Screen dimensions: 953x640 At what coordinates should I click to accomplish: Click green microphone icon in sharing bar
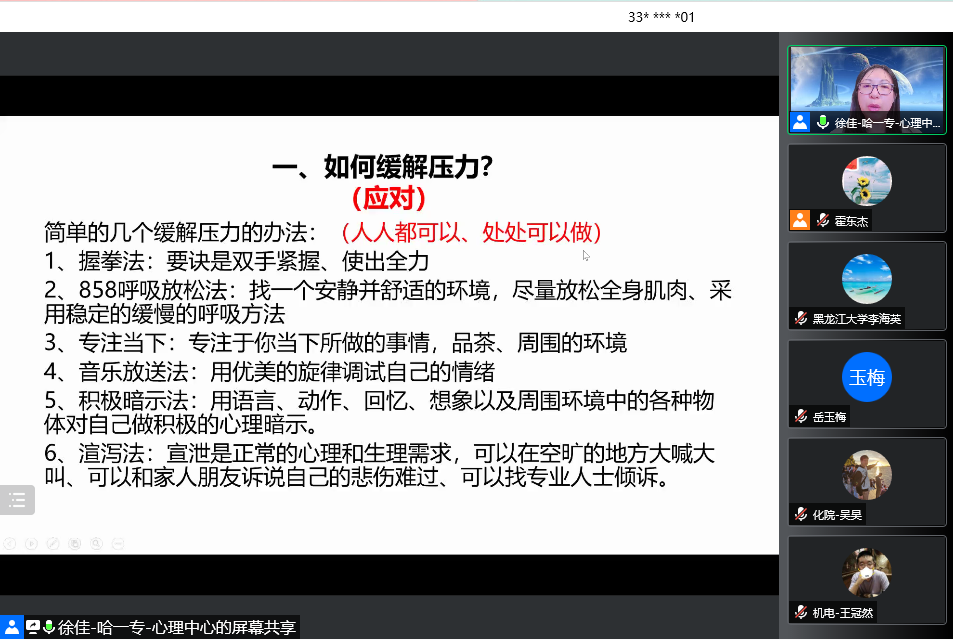[49, 627]
